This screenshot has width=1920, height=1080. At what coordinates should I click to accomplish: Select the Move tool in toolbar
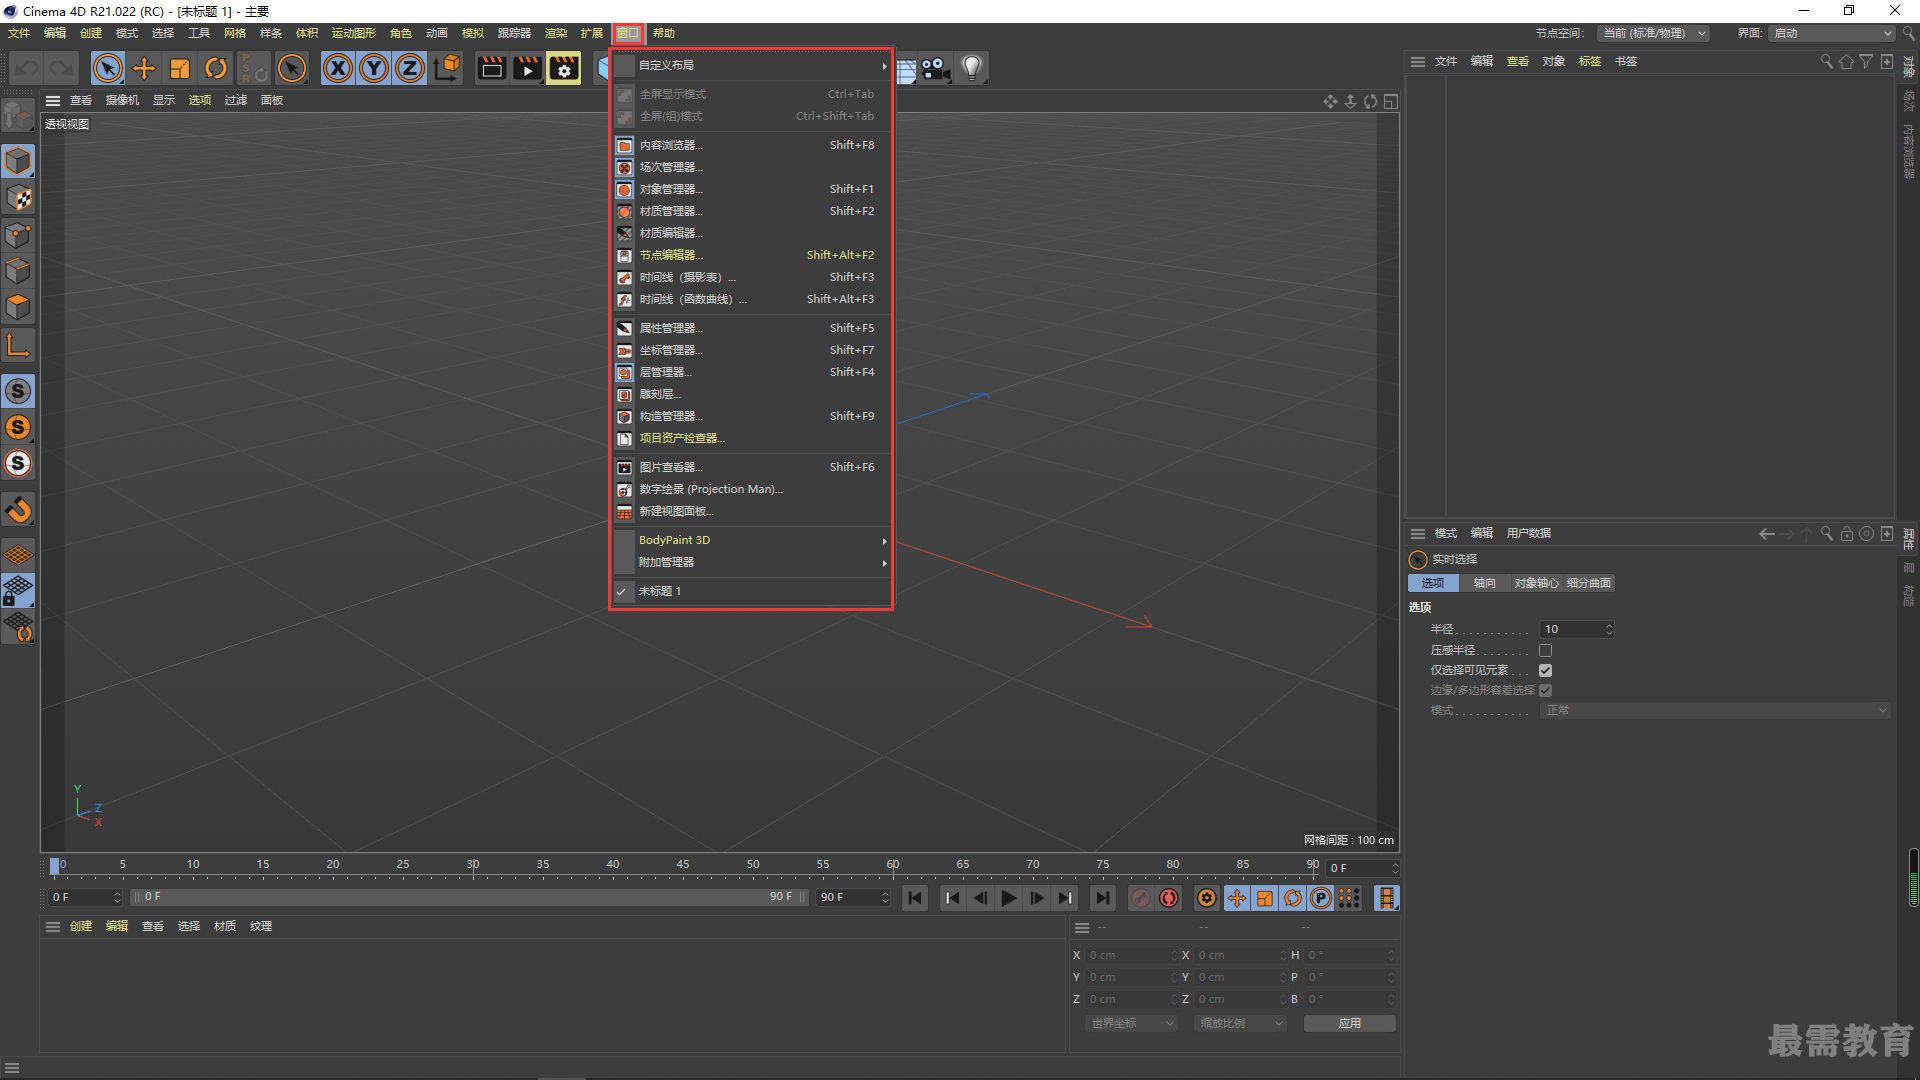144,68
